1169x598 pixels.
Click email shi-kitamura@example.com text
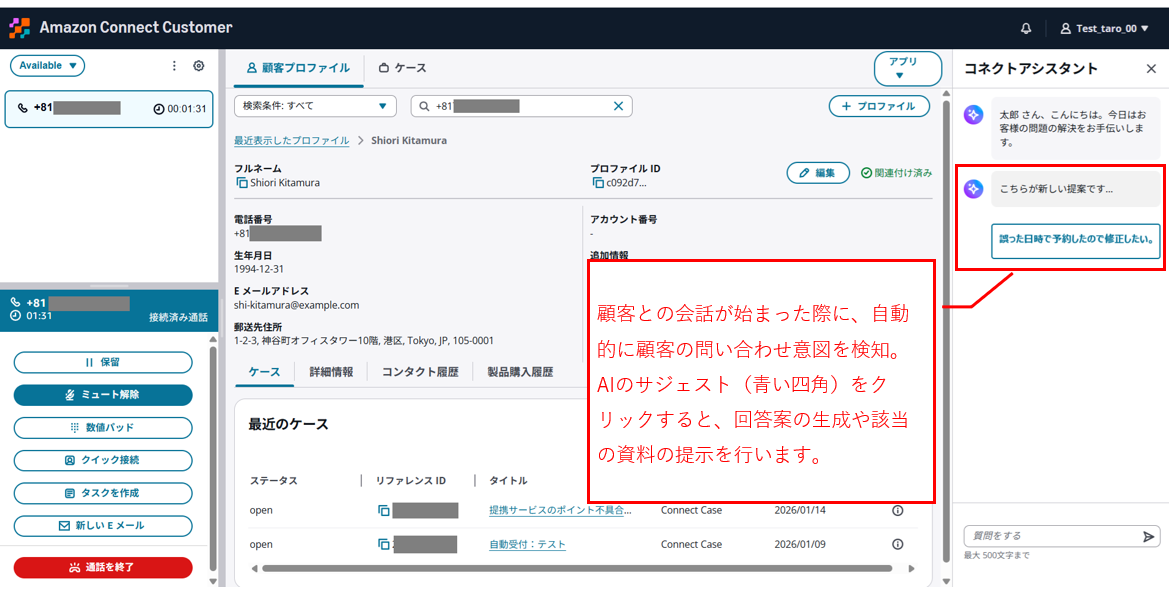pos(297,305)
